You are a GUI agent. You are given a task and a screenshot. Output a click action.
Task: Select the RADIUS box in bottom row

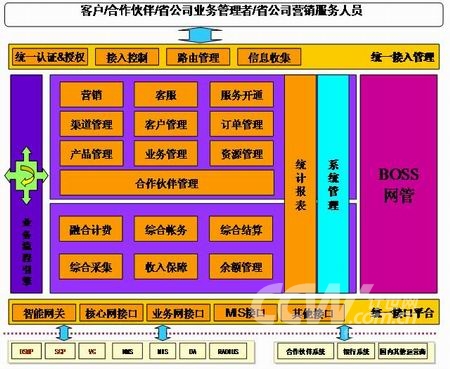(228, 351)
